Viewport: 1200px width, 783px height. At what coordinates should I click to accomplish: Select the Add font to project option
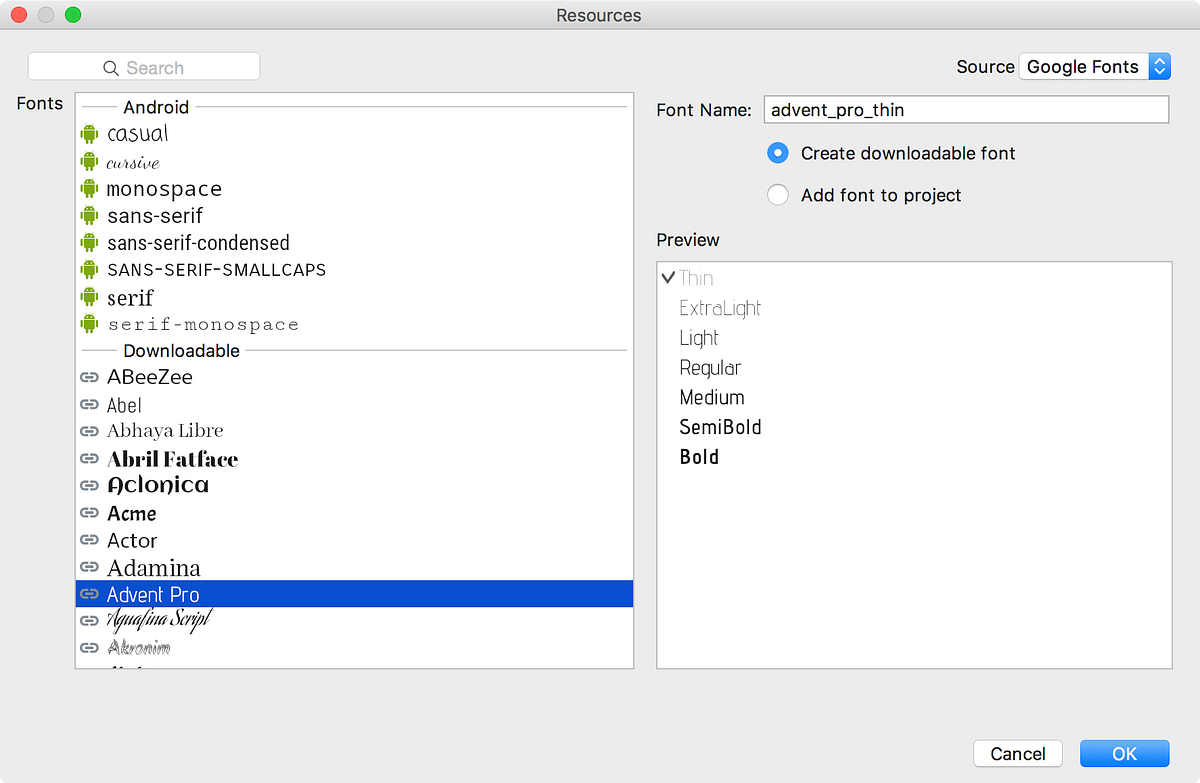click(778, 195)
